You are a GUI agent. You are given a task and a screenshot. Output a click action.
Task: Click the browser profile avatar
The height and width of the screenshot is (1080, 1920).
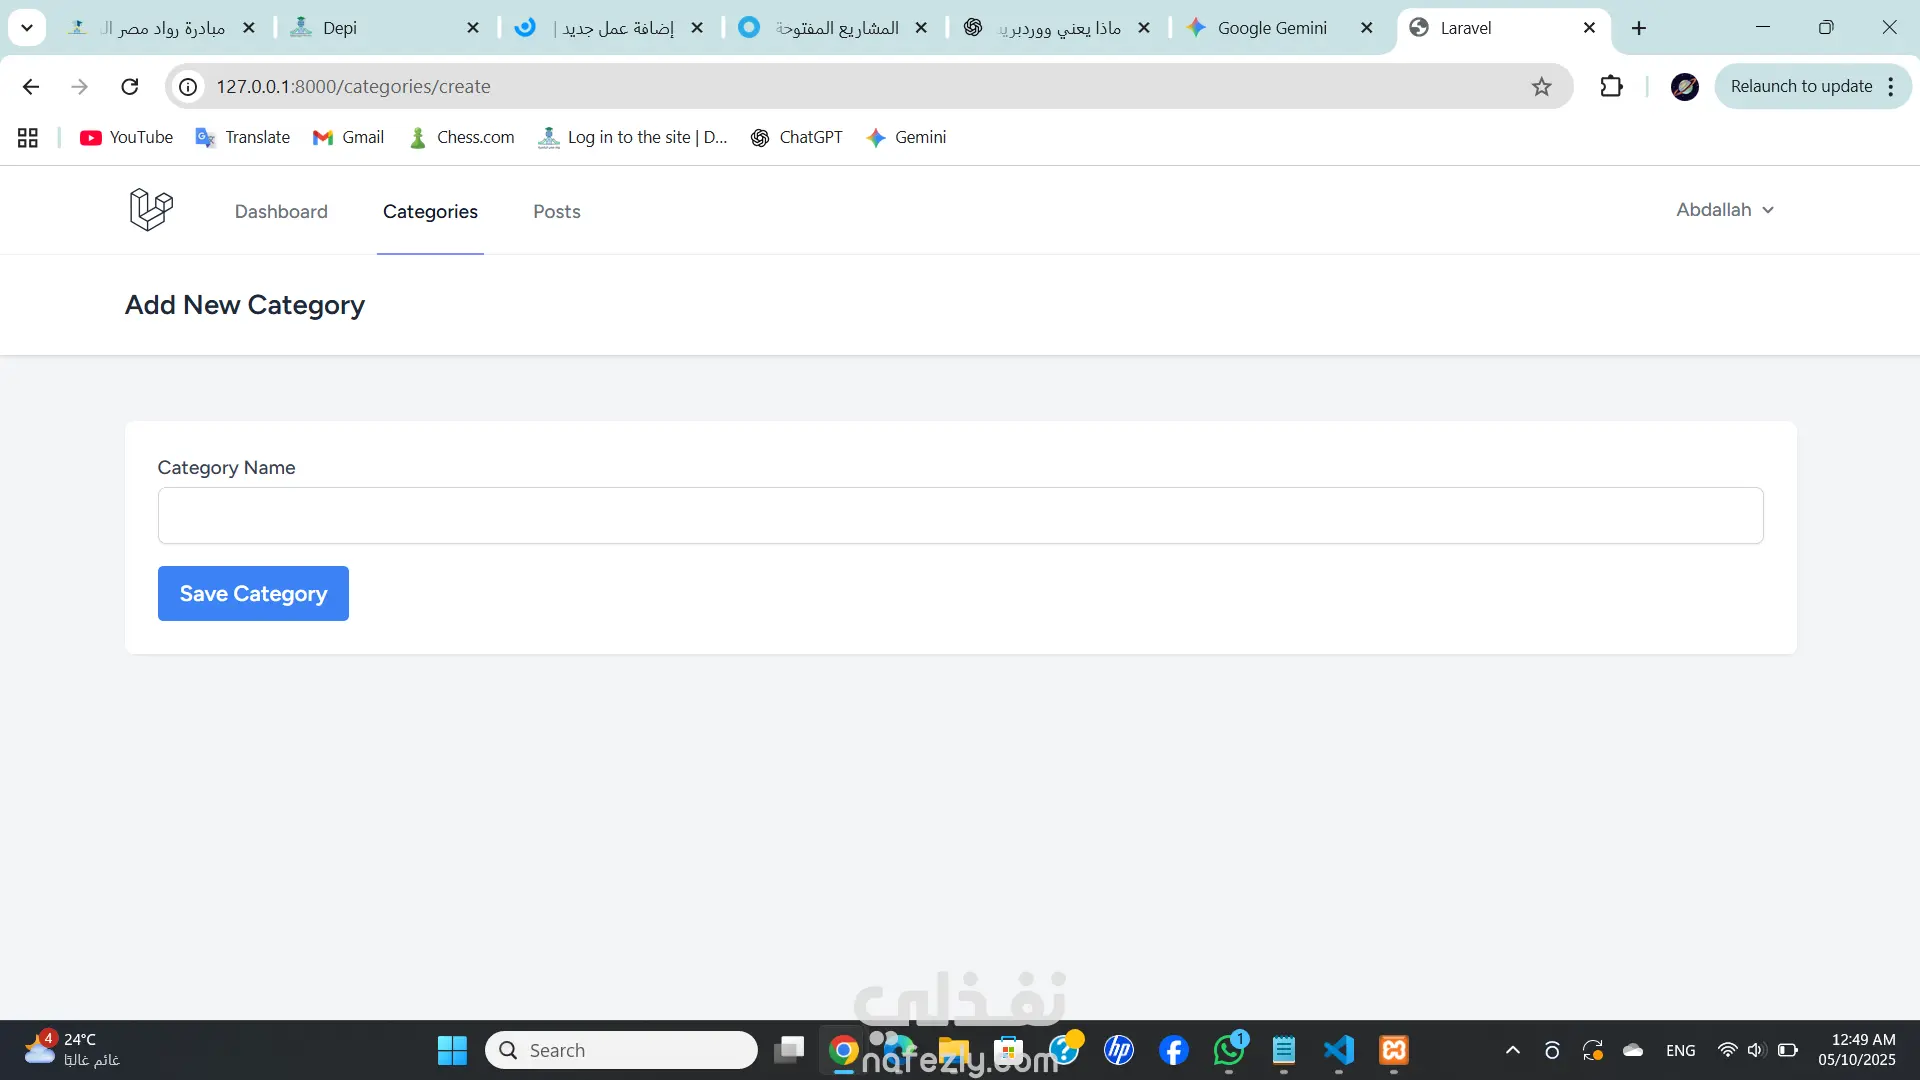click(1685, 87)
